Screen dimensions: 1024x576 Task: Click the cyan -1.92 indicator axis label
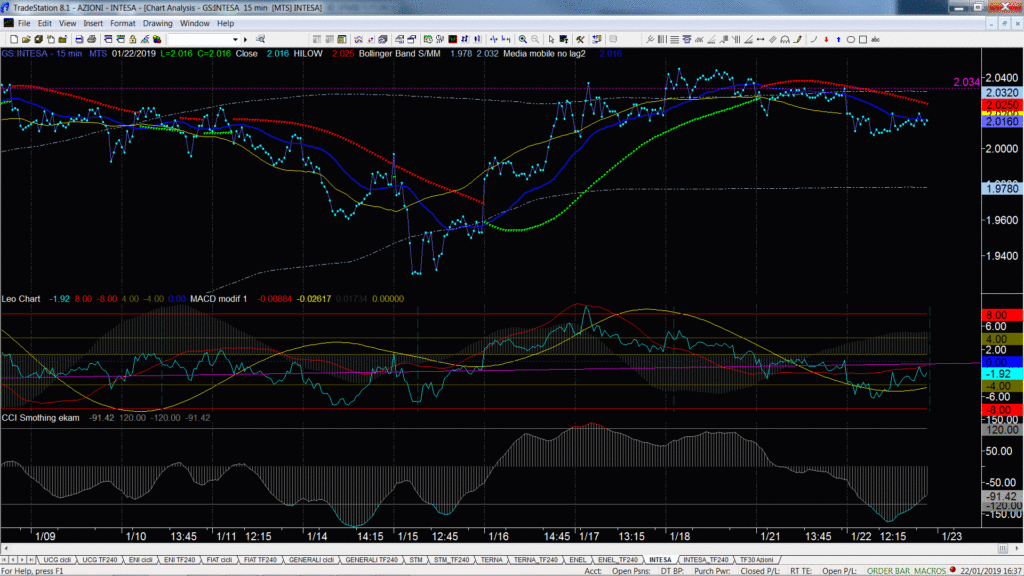click(1002, 374)
